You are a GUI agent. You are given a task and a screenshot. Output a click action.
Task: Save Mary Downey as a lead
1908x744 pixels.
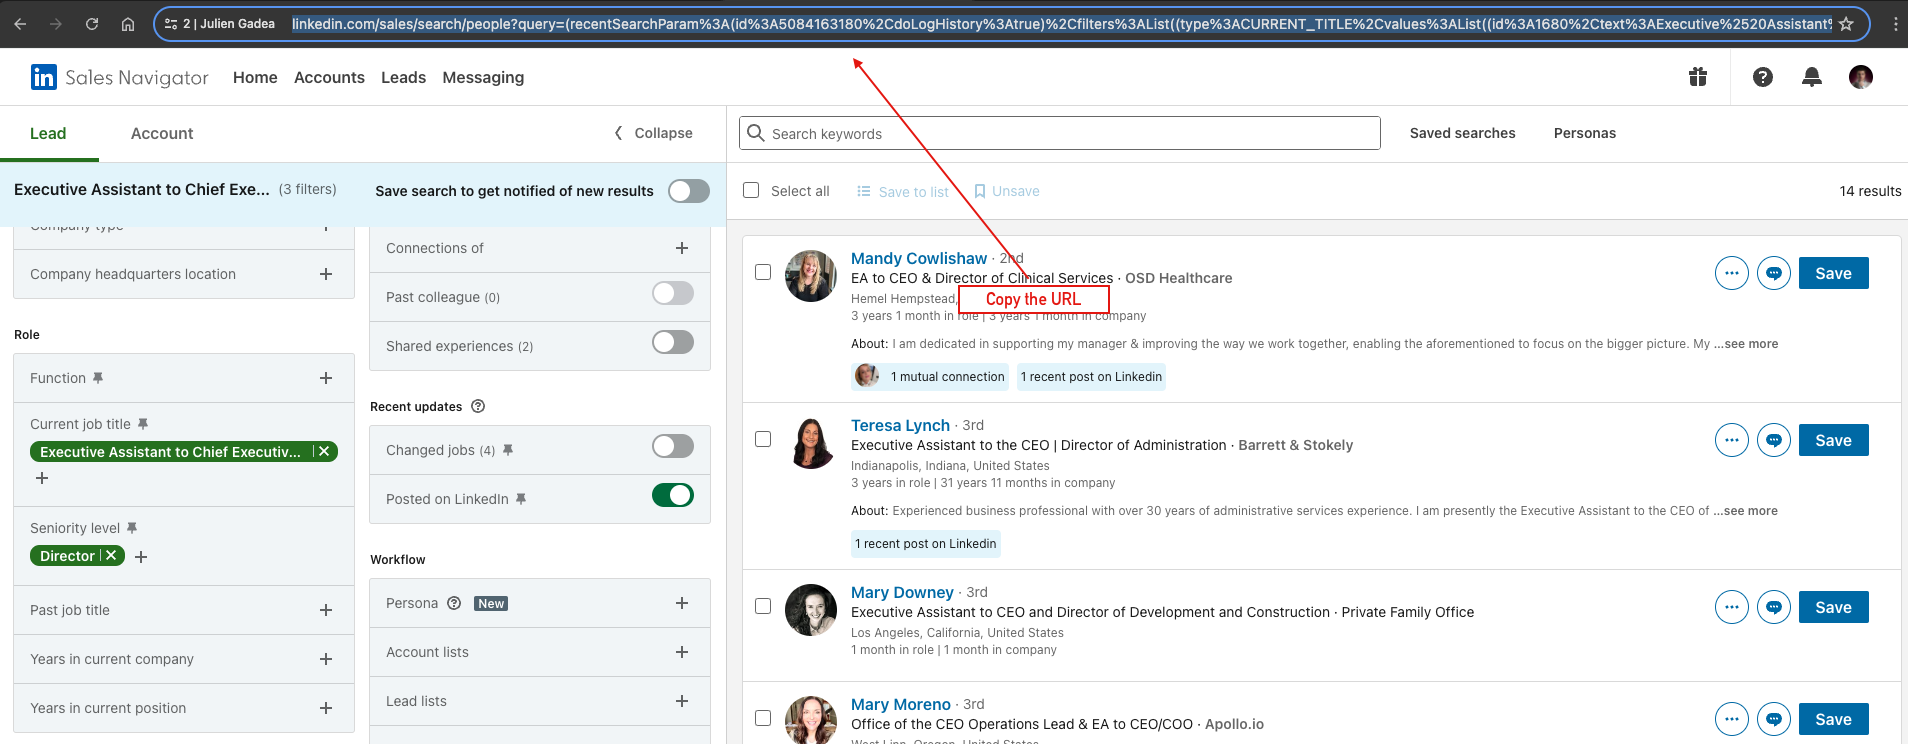(x=1832, y=607)
